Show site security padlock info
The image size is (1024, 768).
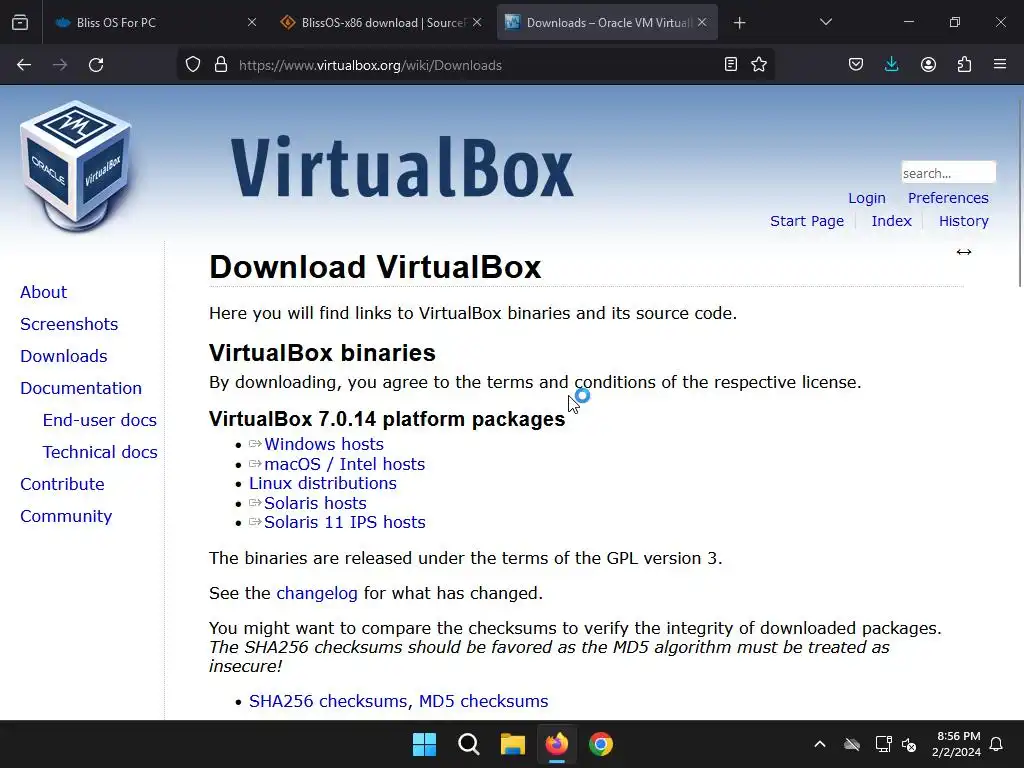(221, 65)
